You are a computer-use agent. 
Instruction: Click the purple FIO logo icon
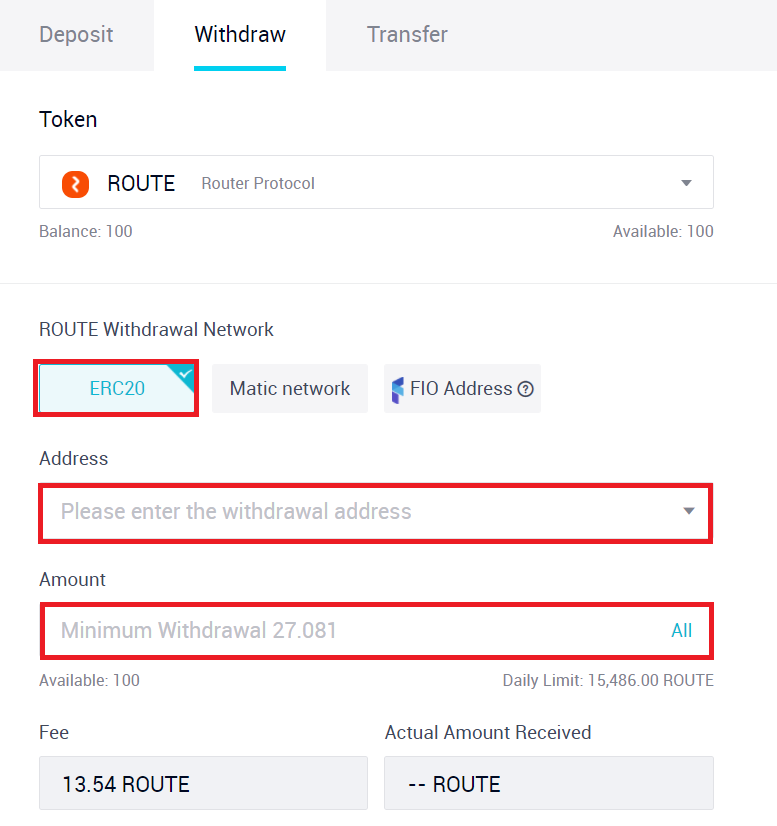tap(398, 390)
